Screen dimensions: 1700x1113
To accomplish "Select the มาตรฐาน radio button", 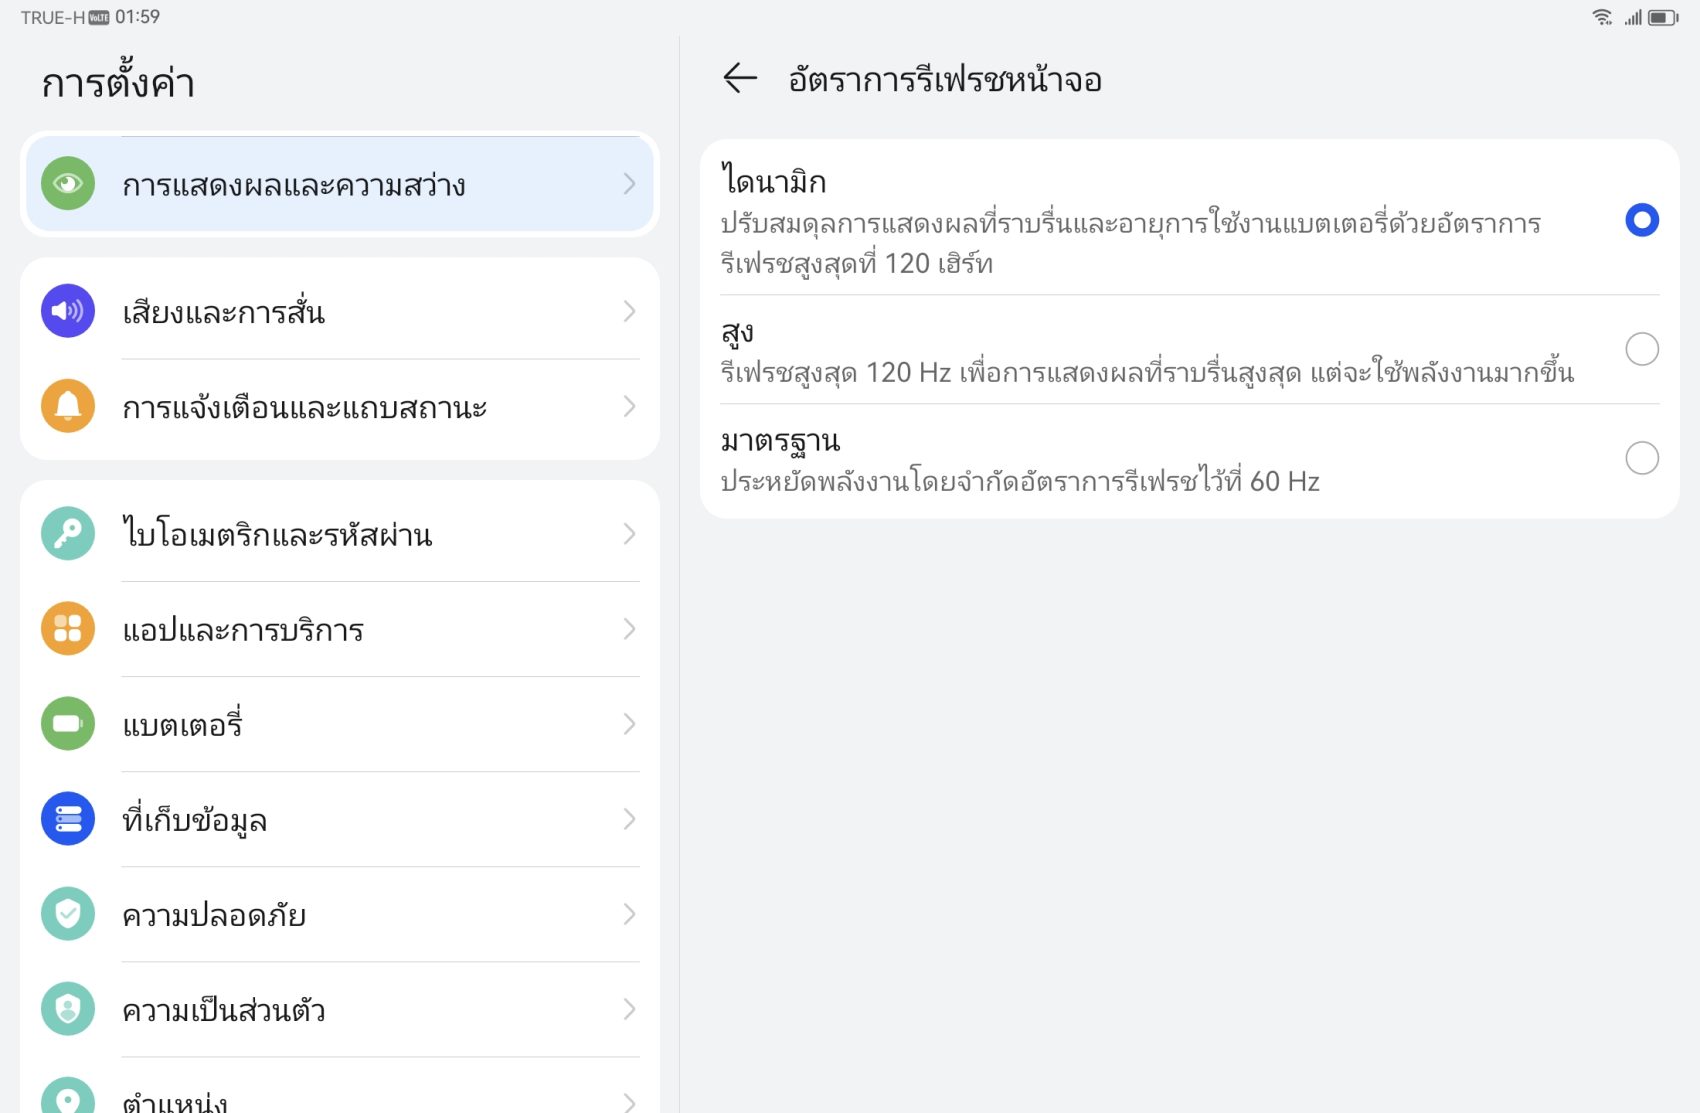I will coord(1642,458).
